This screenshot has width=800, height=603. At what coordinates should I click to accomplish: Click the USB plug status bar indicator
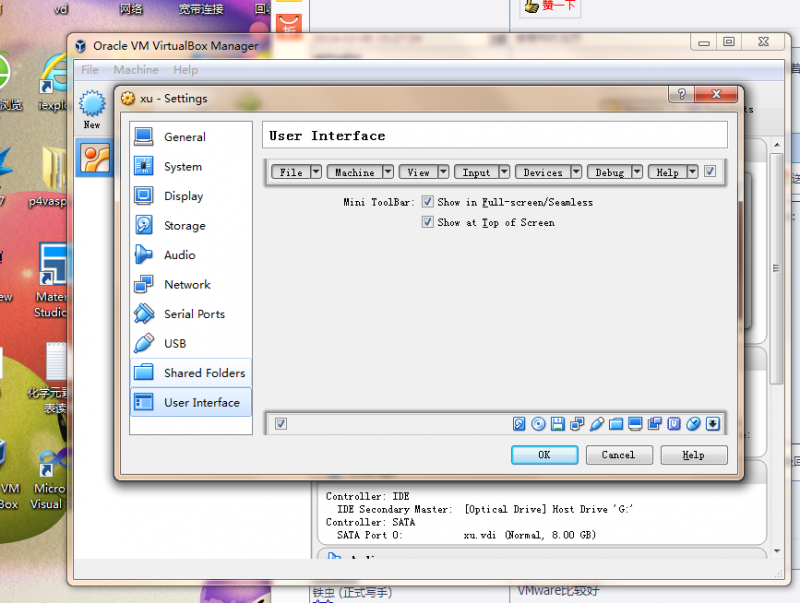point(596,424)
